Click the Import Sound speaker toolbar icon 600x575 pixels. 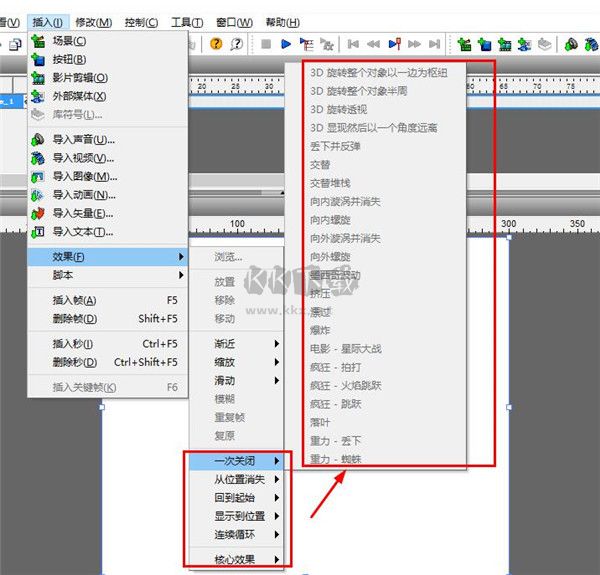[x=571, y=44]
